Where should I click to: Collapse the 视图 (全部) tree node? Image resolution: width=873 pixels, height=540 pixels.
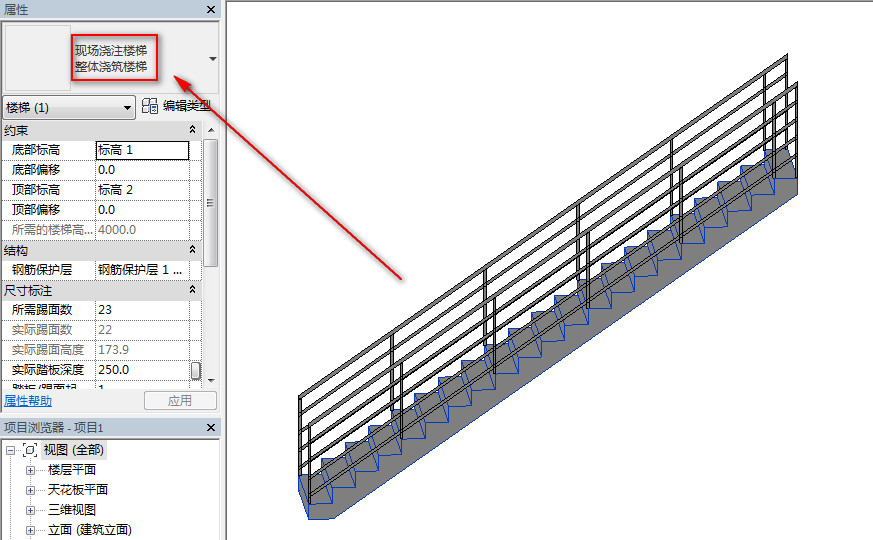click(11, 450)
